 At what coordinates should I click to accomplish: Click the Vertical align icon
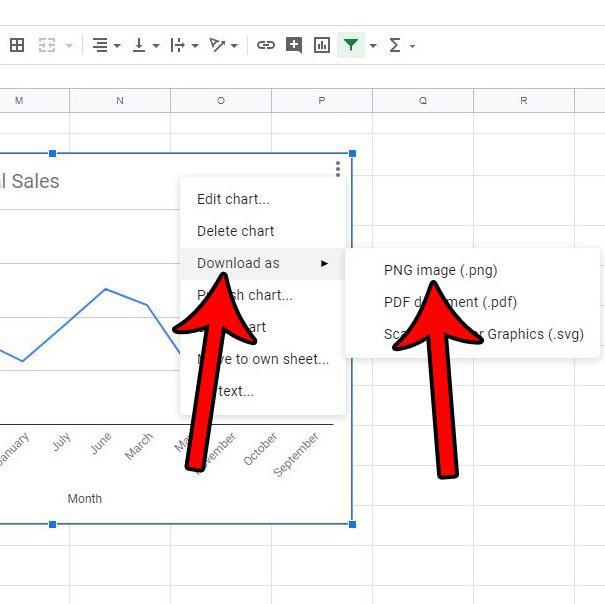pos(139,45)
